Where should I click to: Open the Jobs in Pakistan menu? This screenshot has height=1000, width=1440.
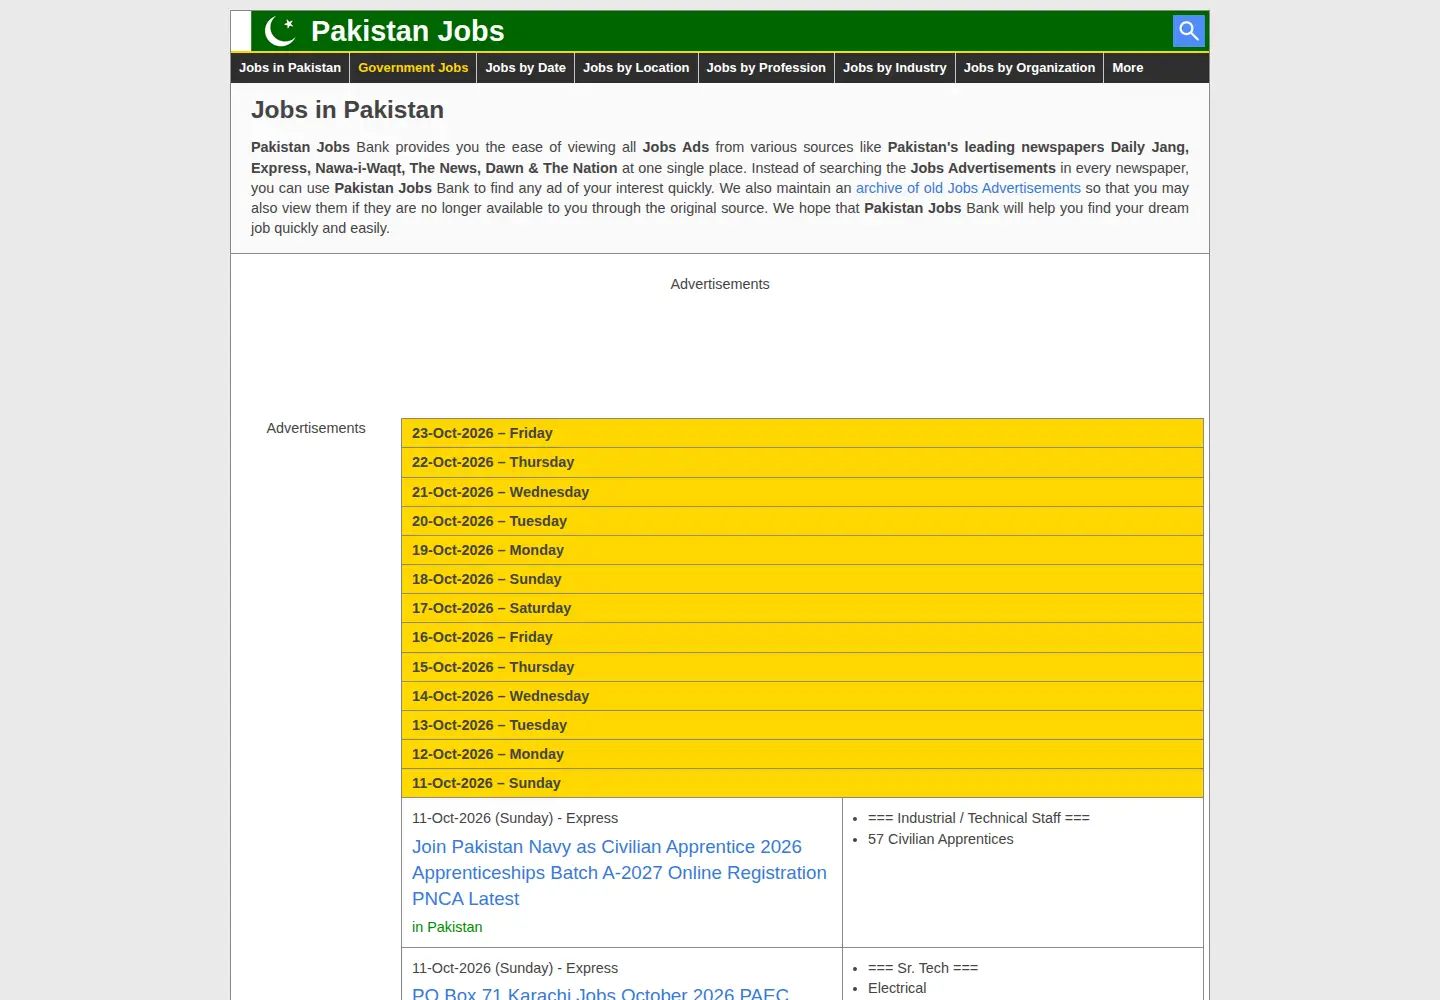(290, 68)
